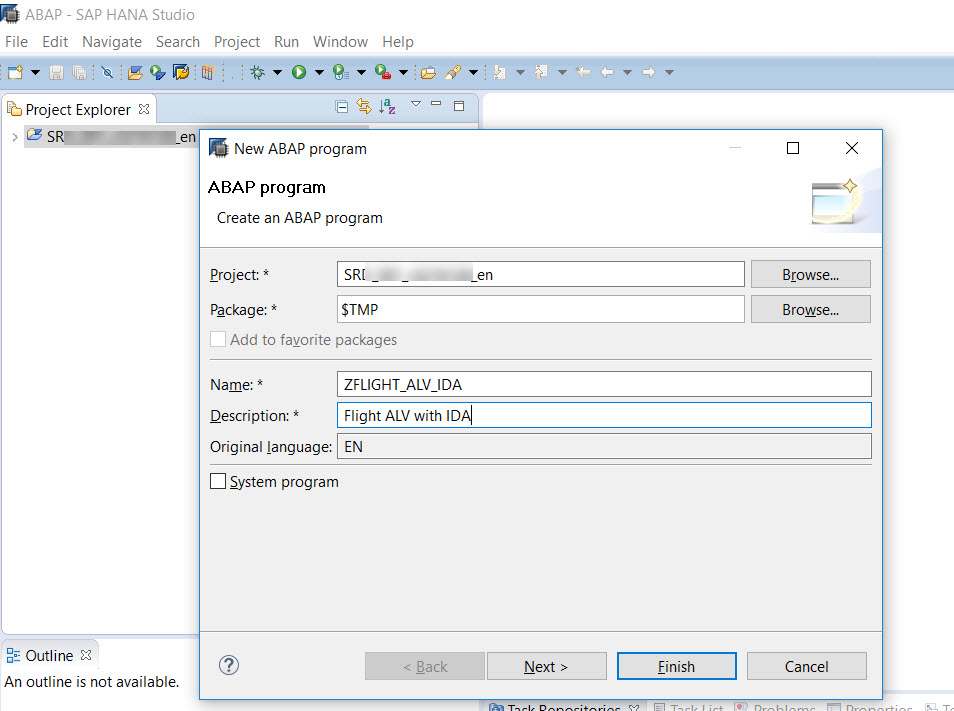This screenshot has height=711, width=954.
Task: Enable the System program checkbox
Action: pos(217,481)
